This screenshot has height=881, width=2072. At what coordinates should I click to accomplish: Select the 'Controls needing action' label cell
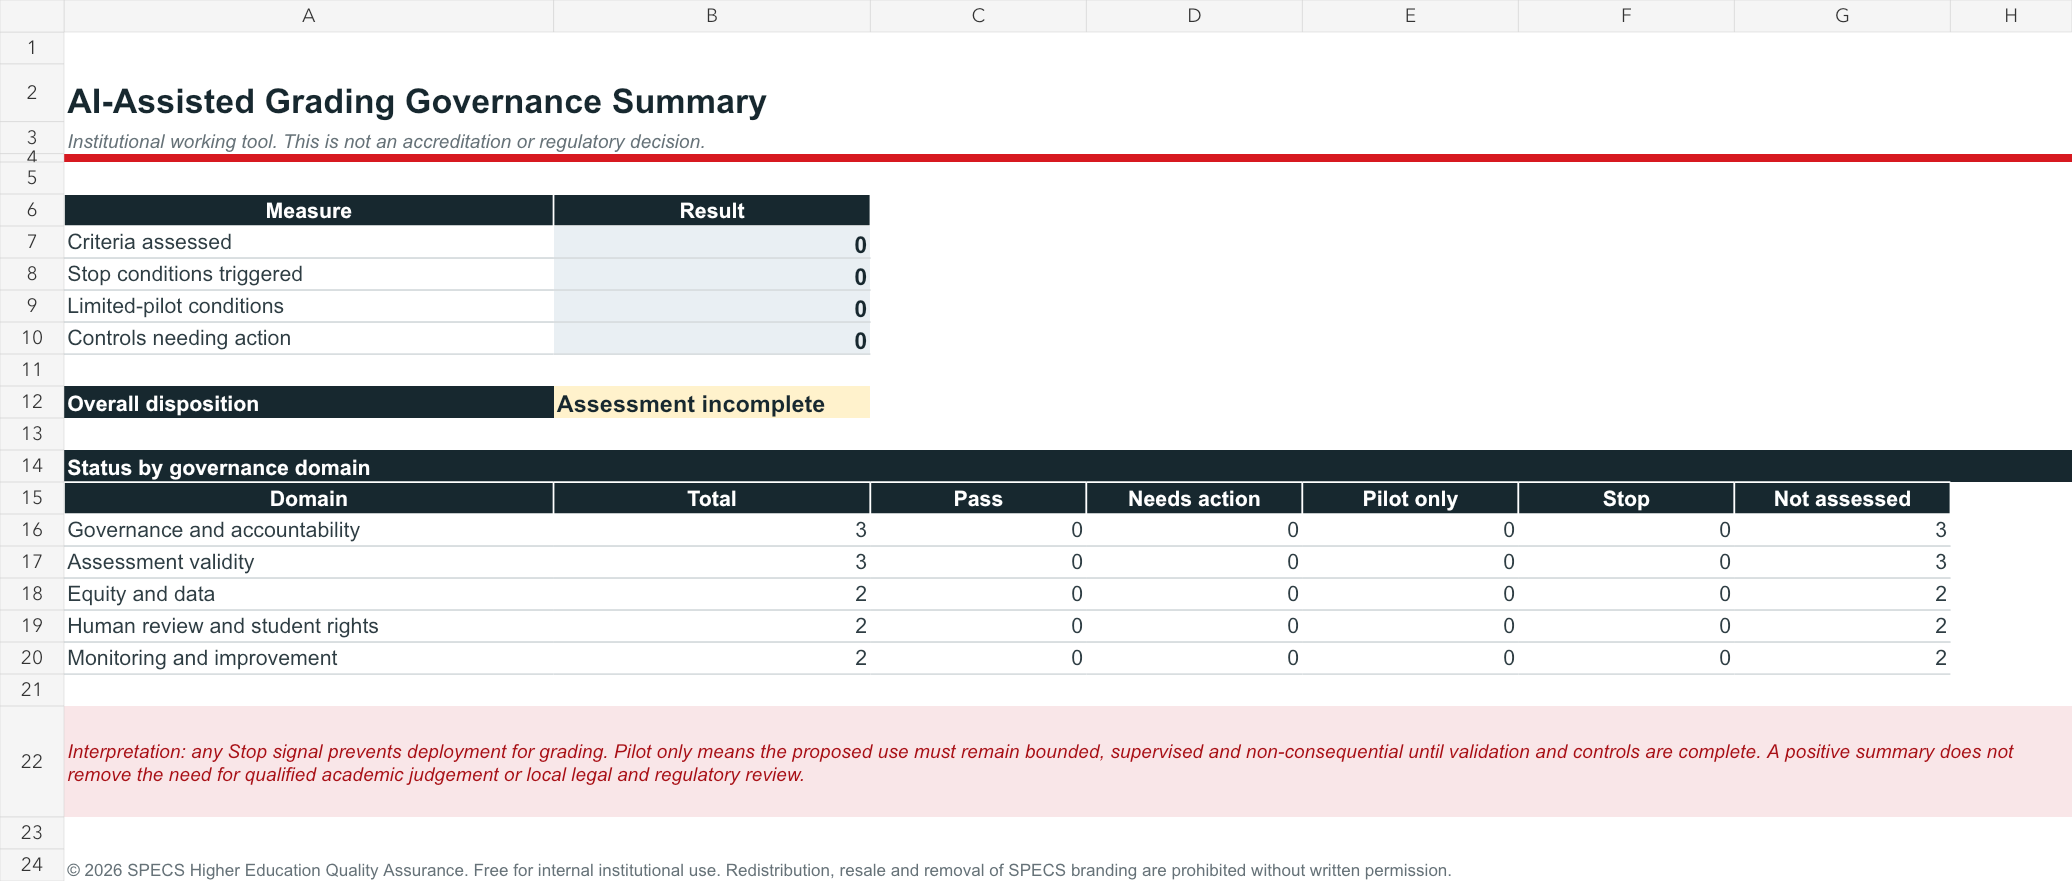click(309, 338)
